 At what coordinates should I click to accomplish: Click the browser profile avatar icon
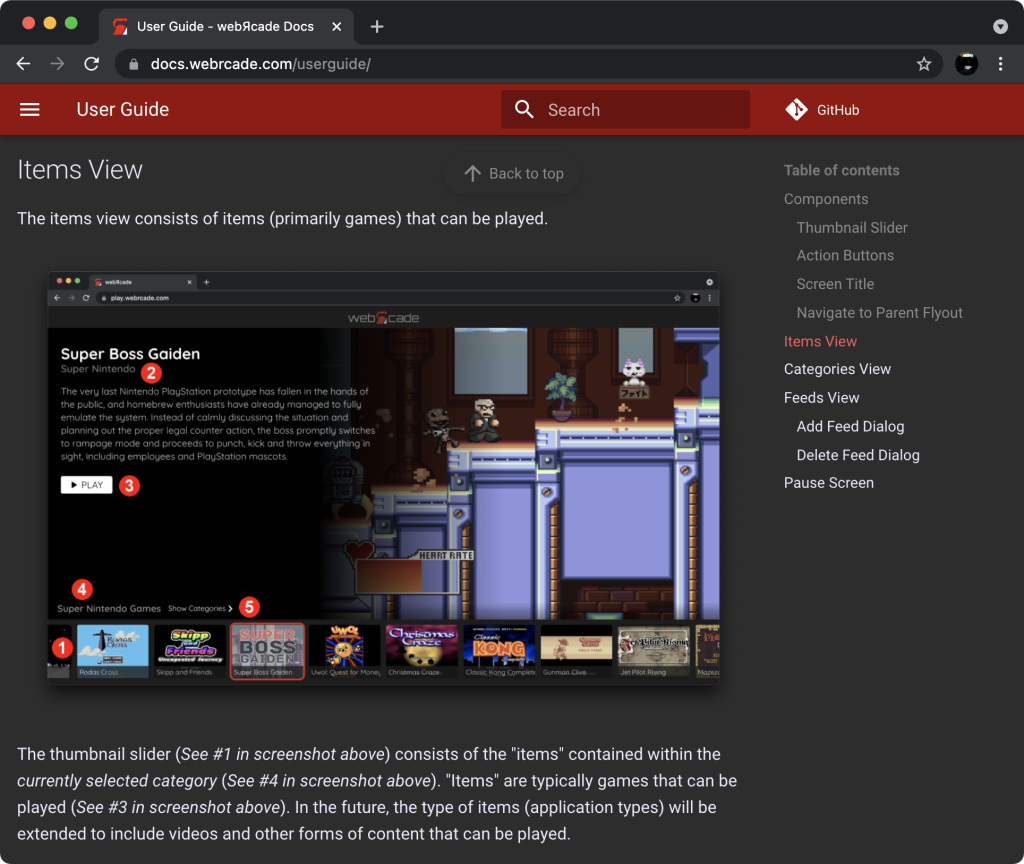tap(966, 64)
